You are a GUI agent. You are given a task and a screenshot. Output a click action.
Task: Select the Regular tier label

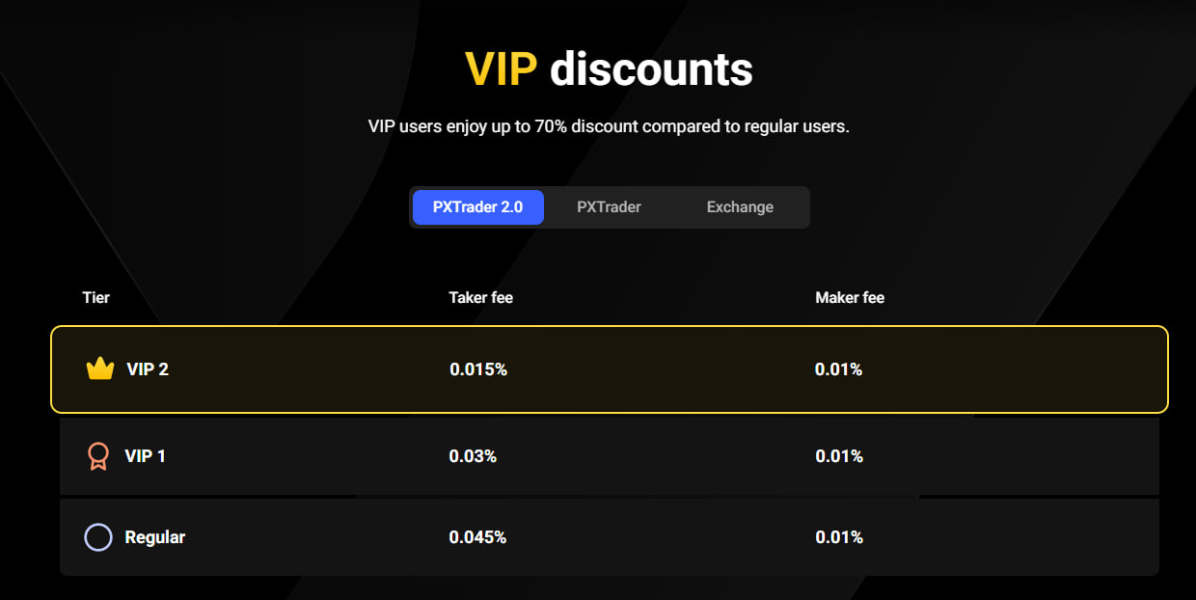(x=155, y=537)
